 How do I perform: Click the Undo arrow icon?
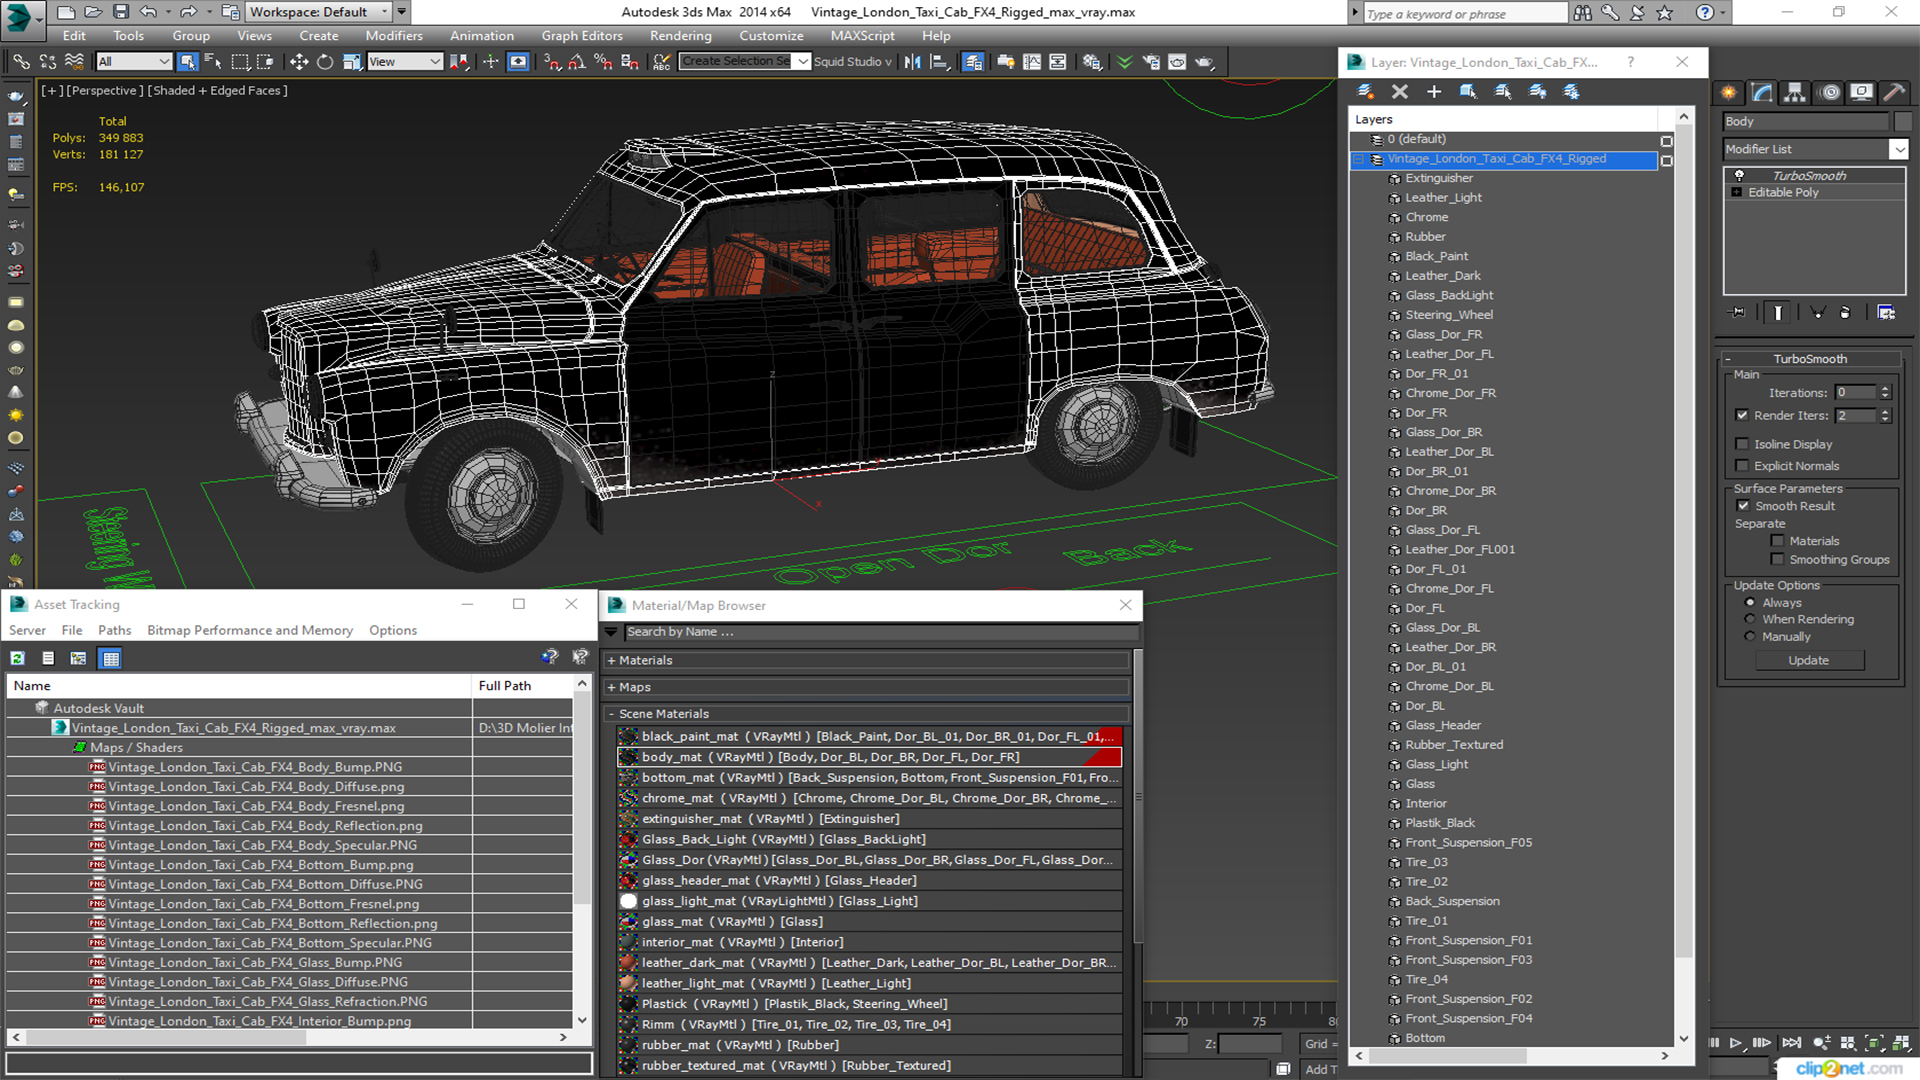(148, 12)
